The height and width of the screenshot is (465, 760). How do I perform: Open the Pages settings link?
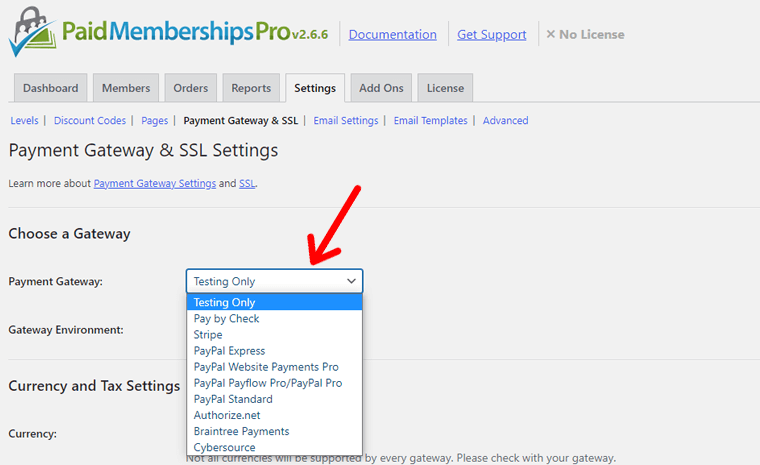(x=155, y=120)
